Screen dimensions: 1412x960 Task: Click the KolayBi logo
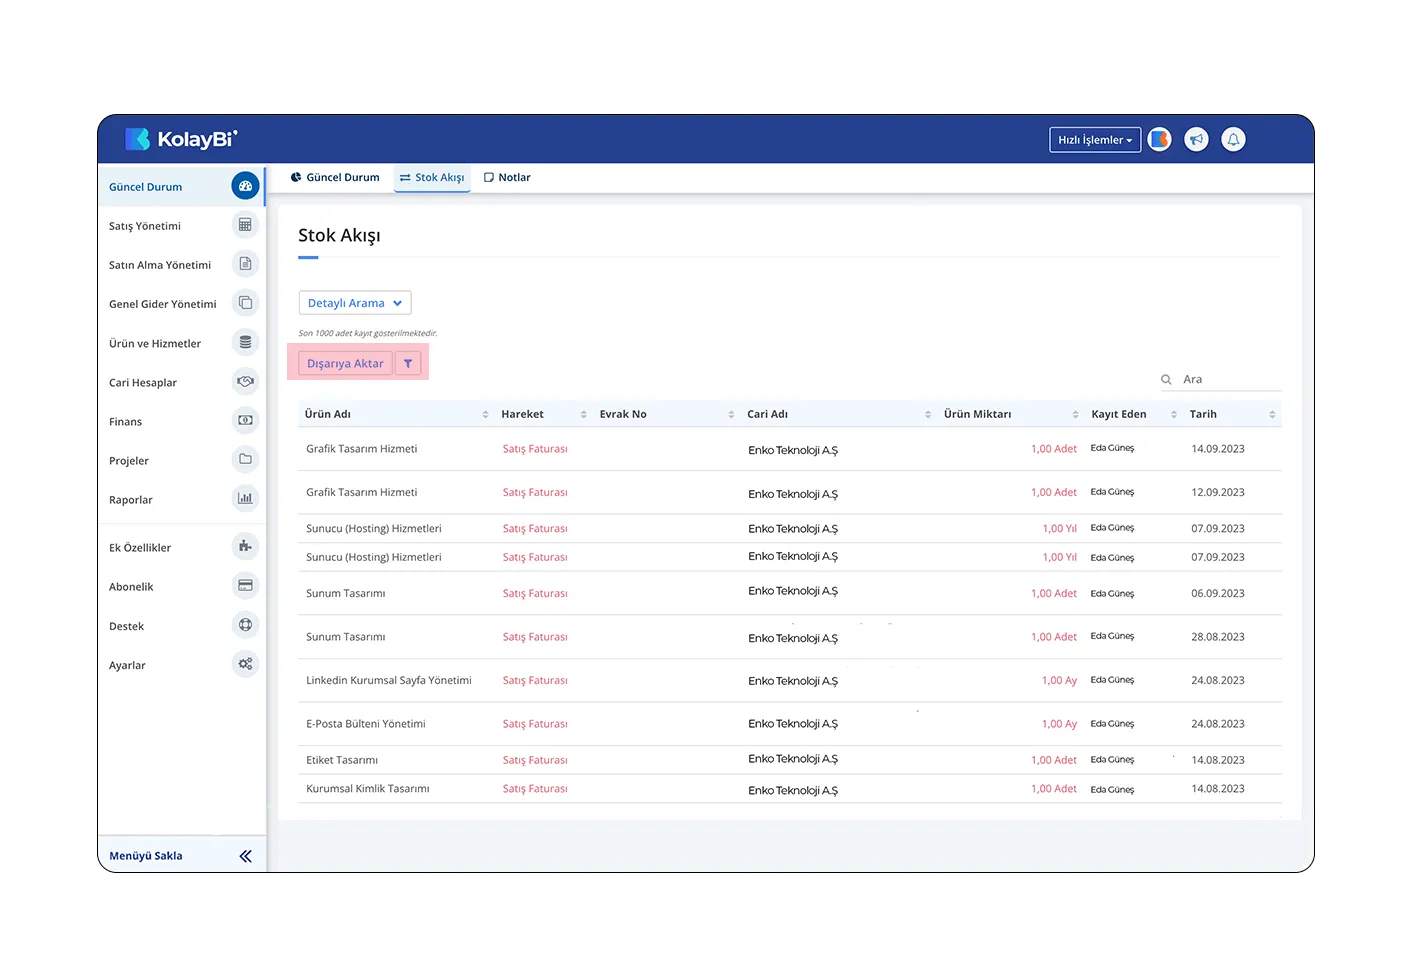[x=181, y=139]
